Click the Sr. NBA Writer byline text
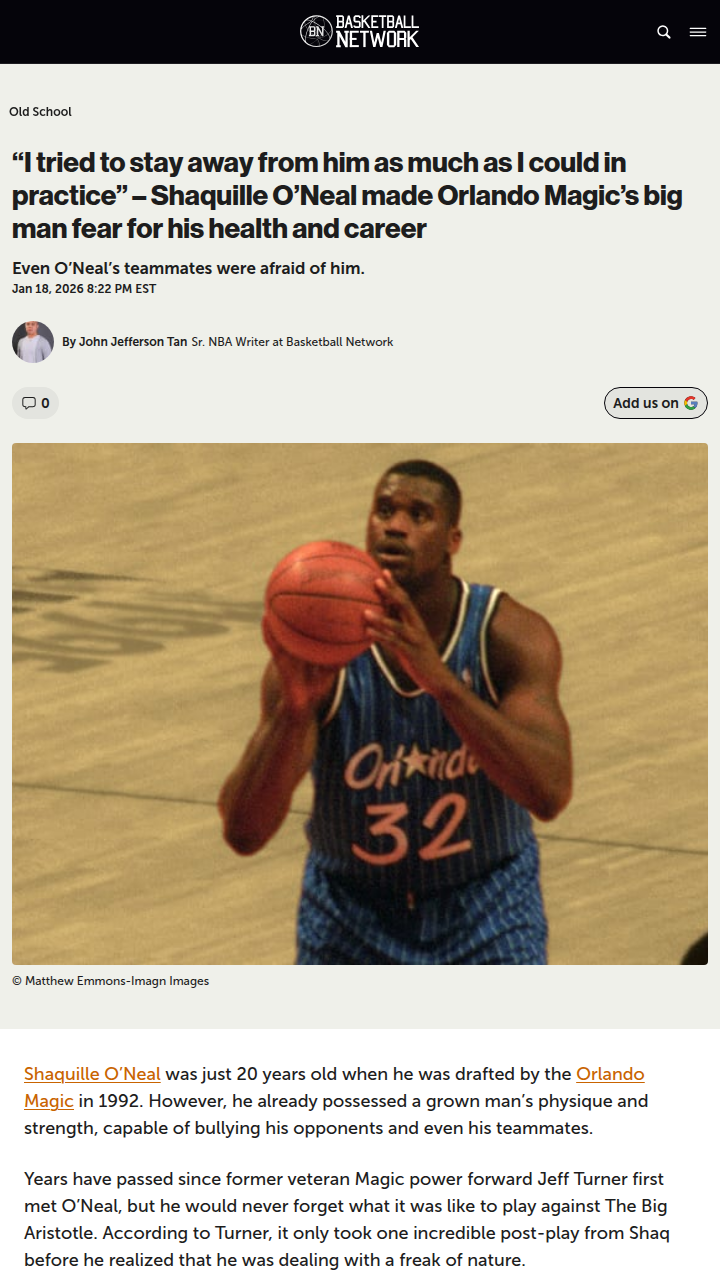This screenshot has width=720, height=1280. coord(292,342)
